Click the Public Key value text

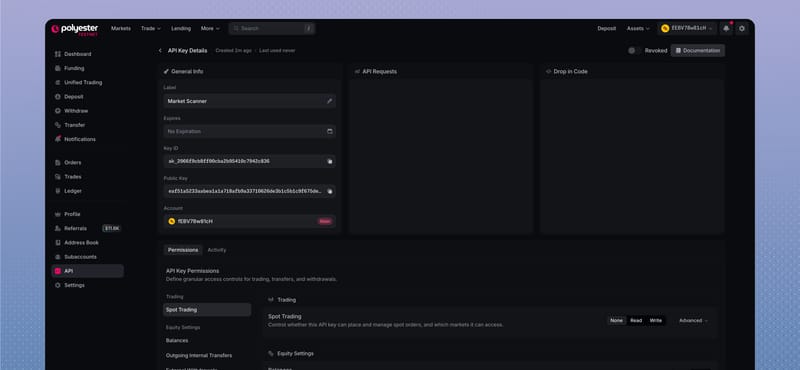[x=245, y=191]
